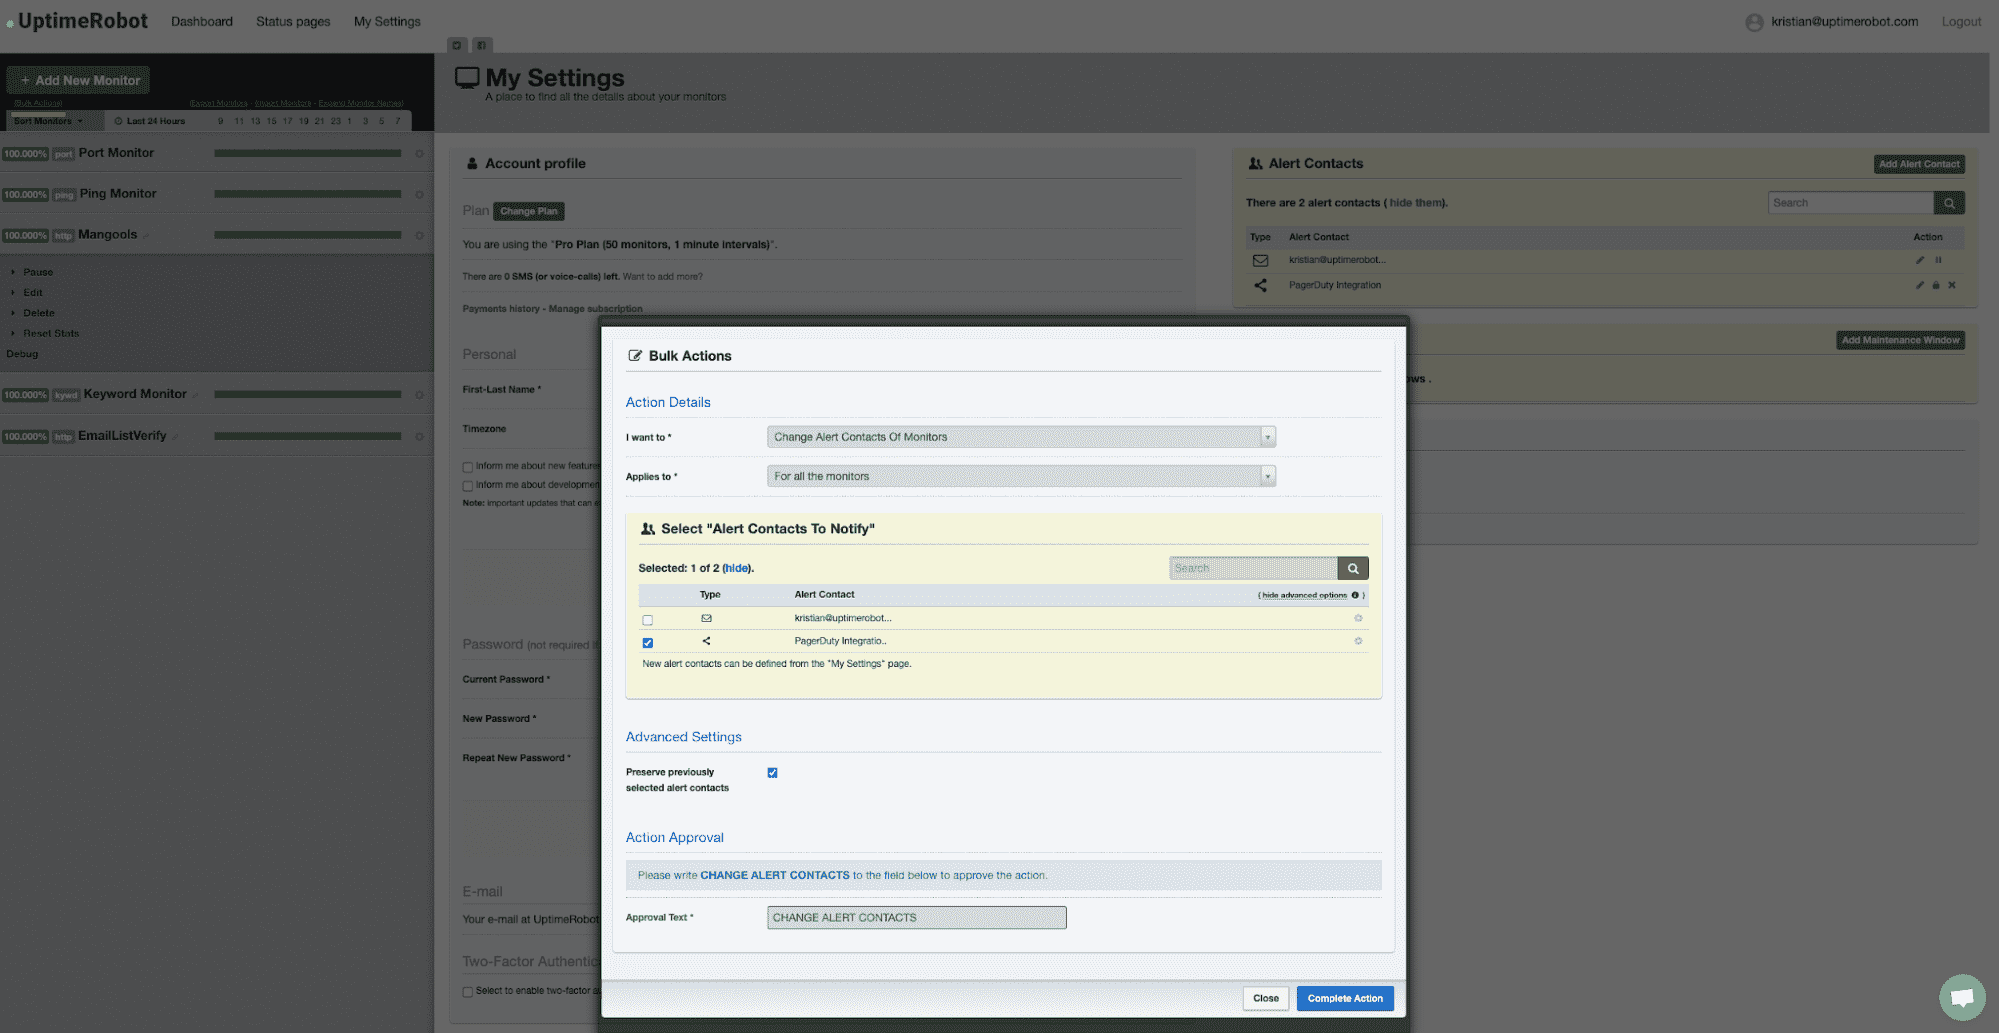Image resolution: width=1999 pixels, height=1034 pixels.
Task: Open the gear settings next to Port Monitor
Action: pos(419,153)
